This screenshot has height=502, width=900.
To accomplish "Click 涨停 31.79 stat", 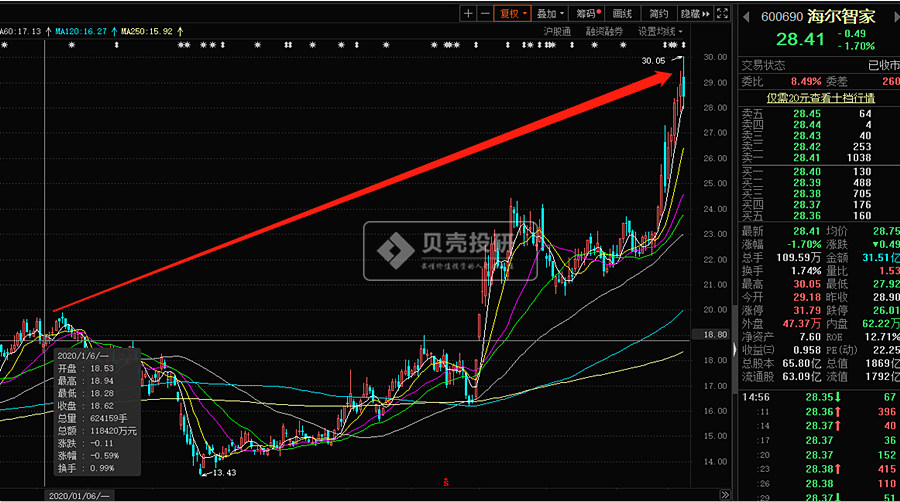I will 781,310.
